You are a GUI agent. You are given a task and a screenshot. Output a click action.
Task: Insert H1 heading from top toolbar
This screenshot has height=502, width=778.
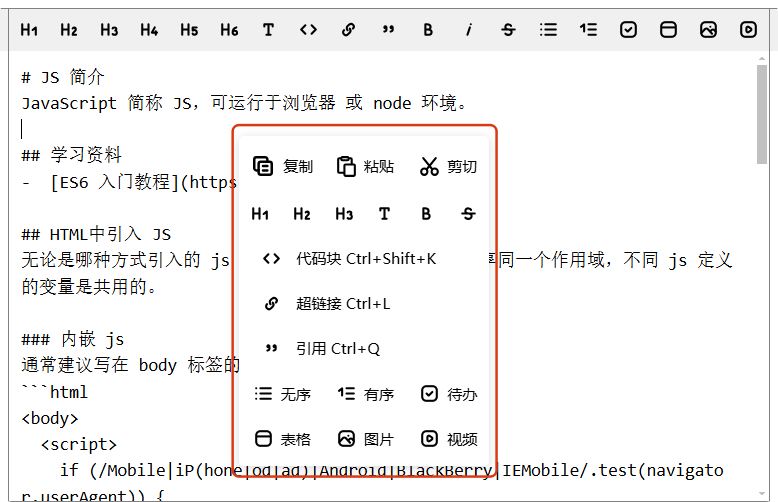point(29,30)
